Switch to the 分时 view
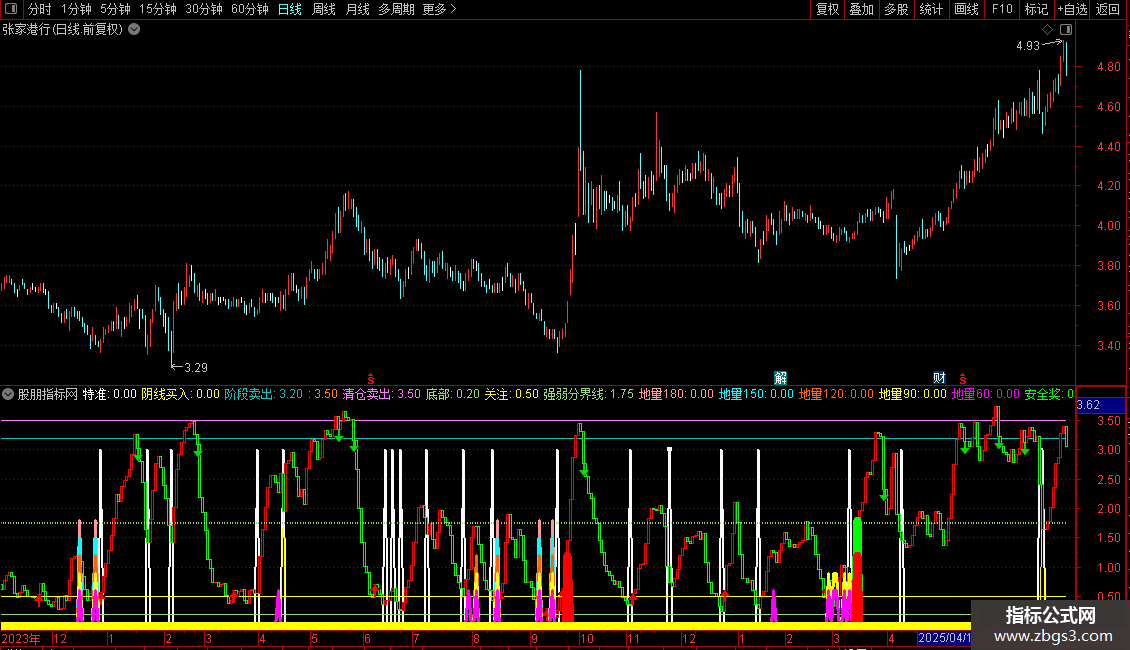The image size is (1130, 650). (40, 9)
